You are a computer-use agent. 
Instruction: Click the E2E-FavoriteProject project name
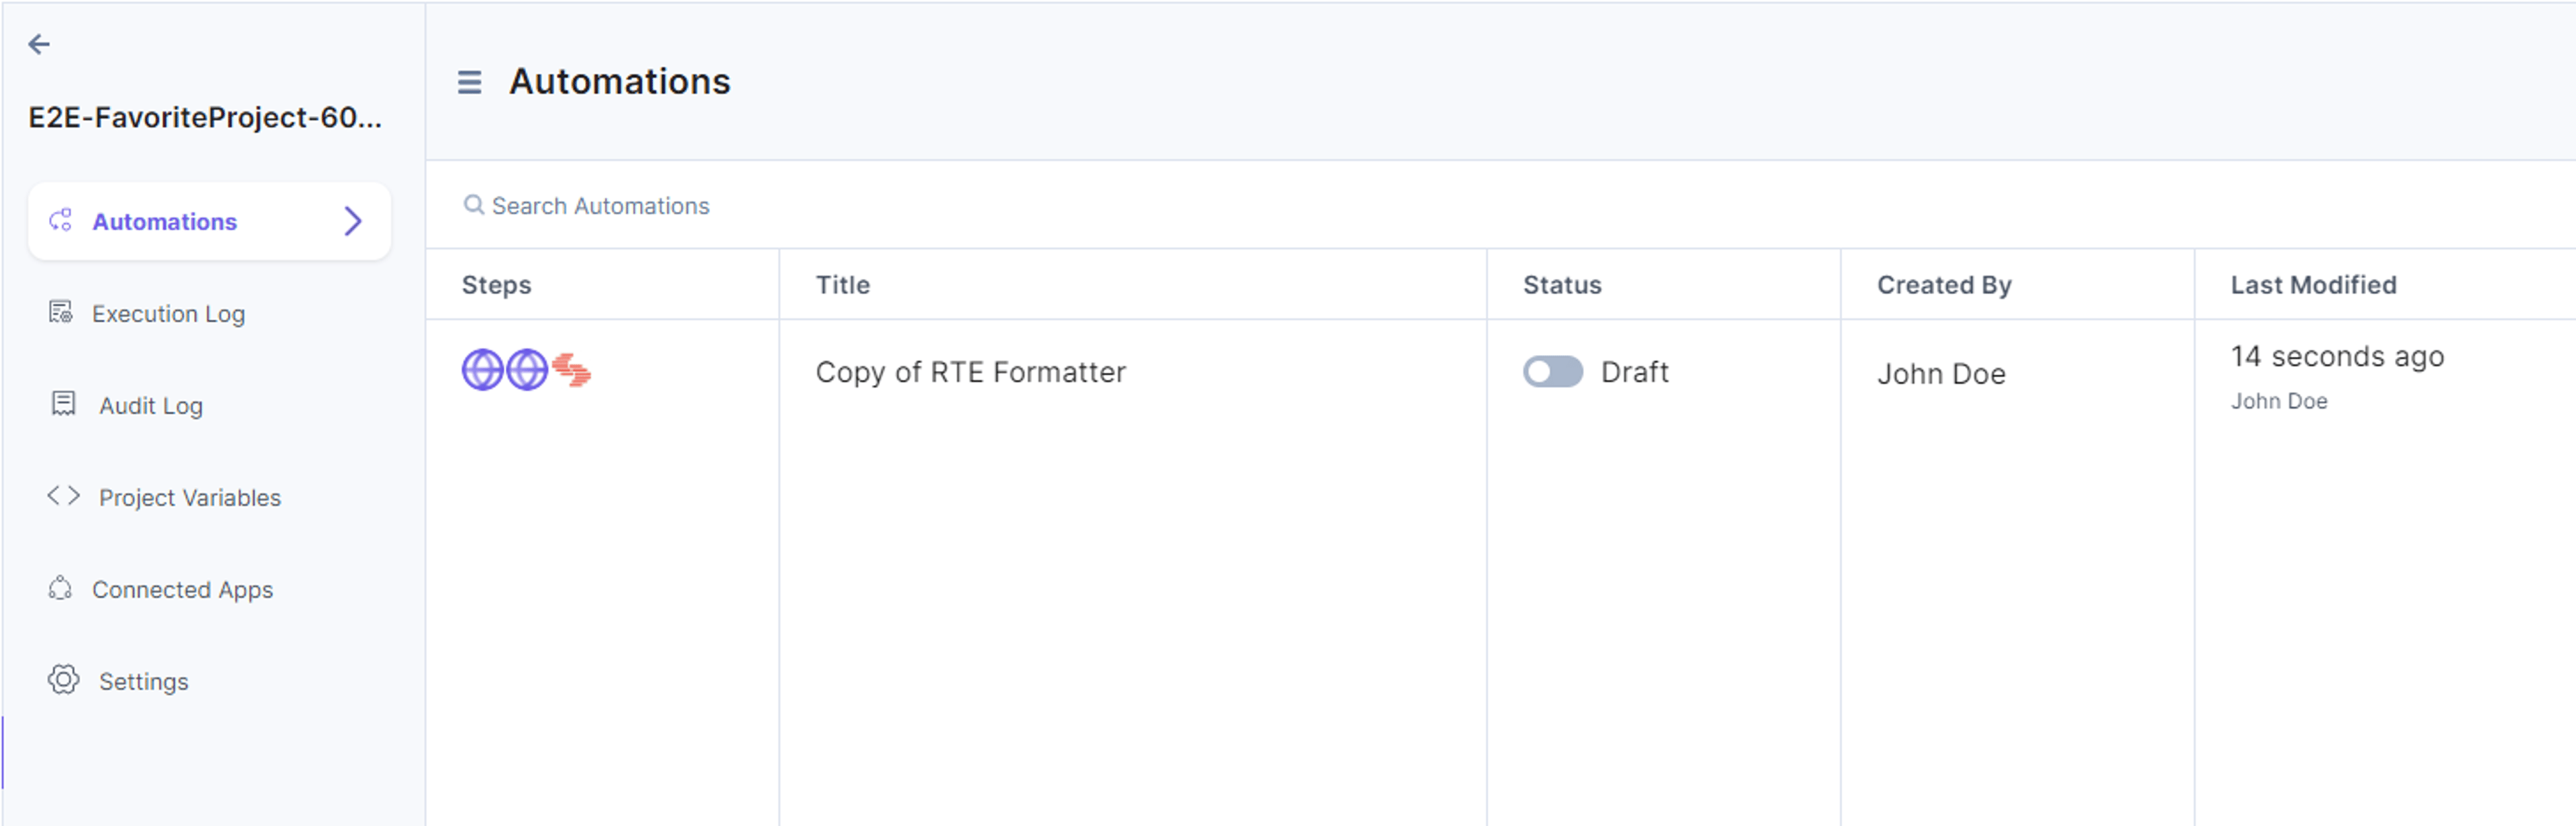coord(205,118)
